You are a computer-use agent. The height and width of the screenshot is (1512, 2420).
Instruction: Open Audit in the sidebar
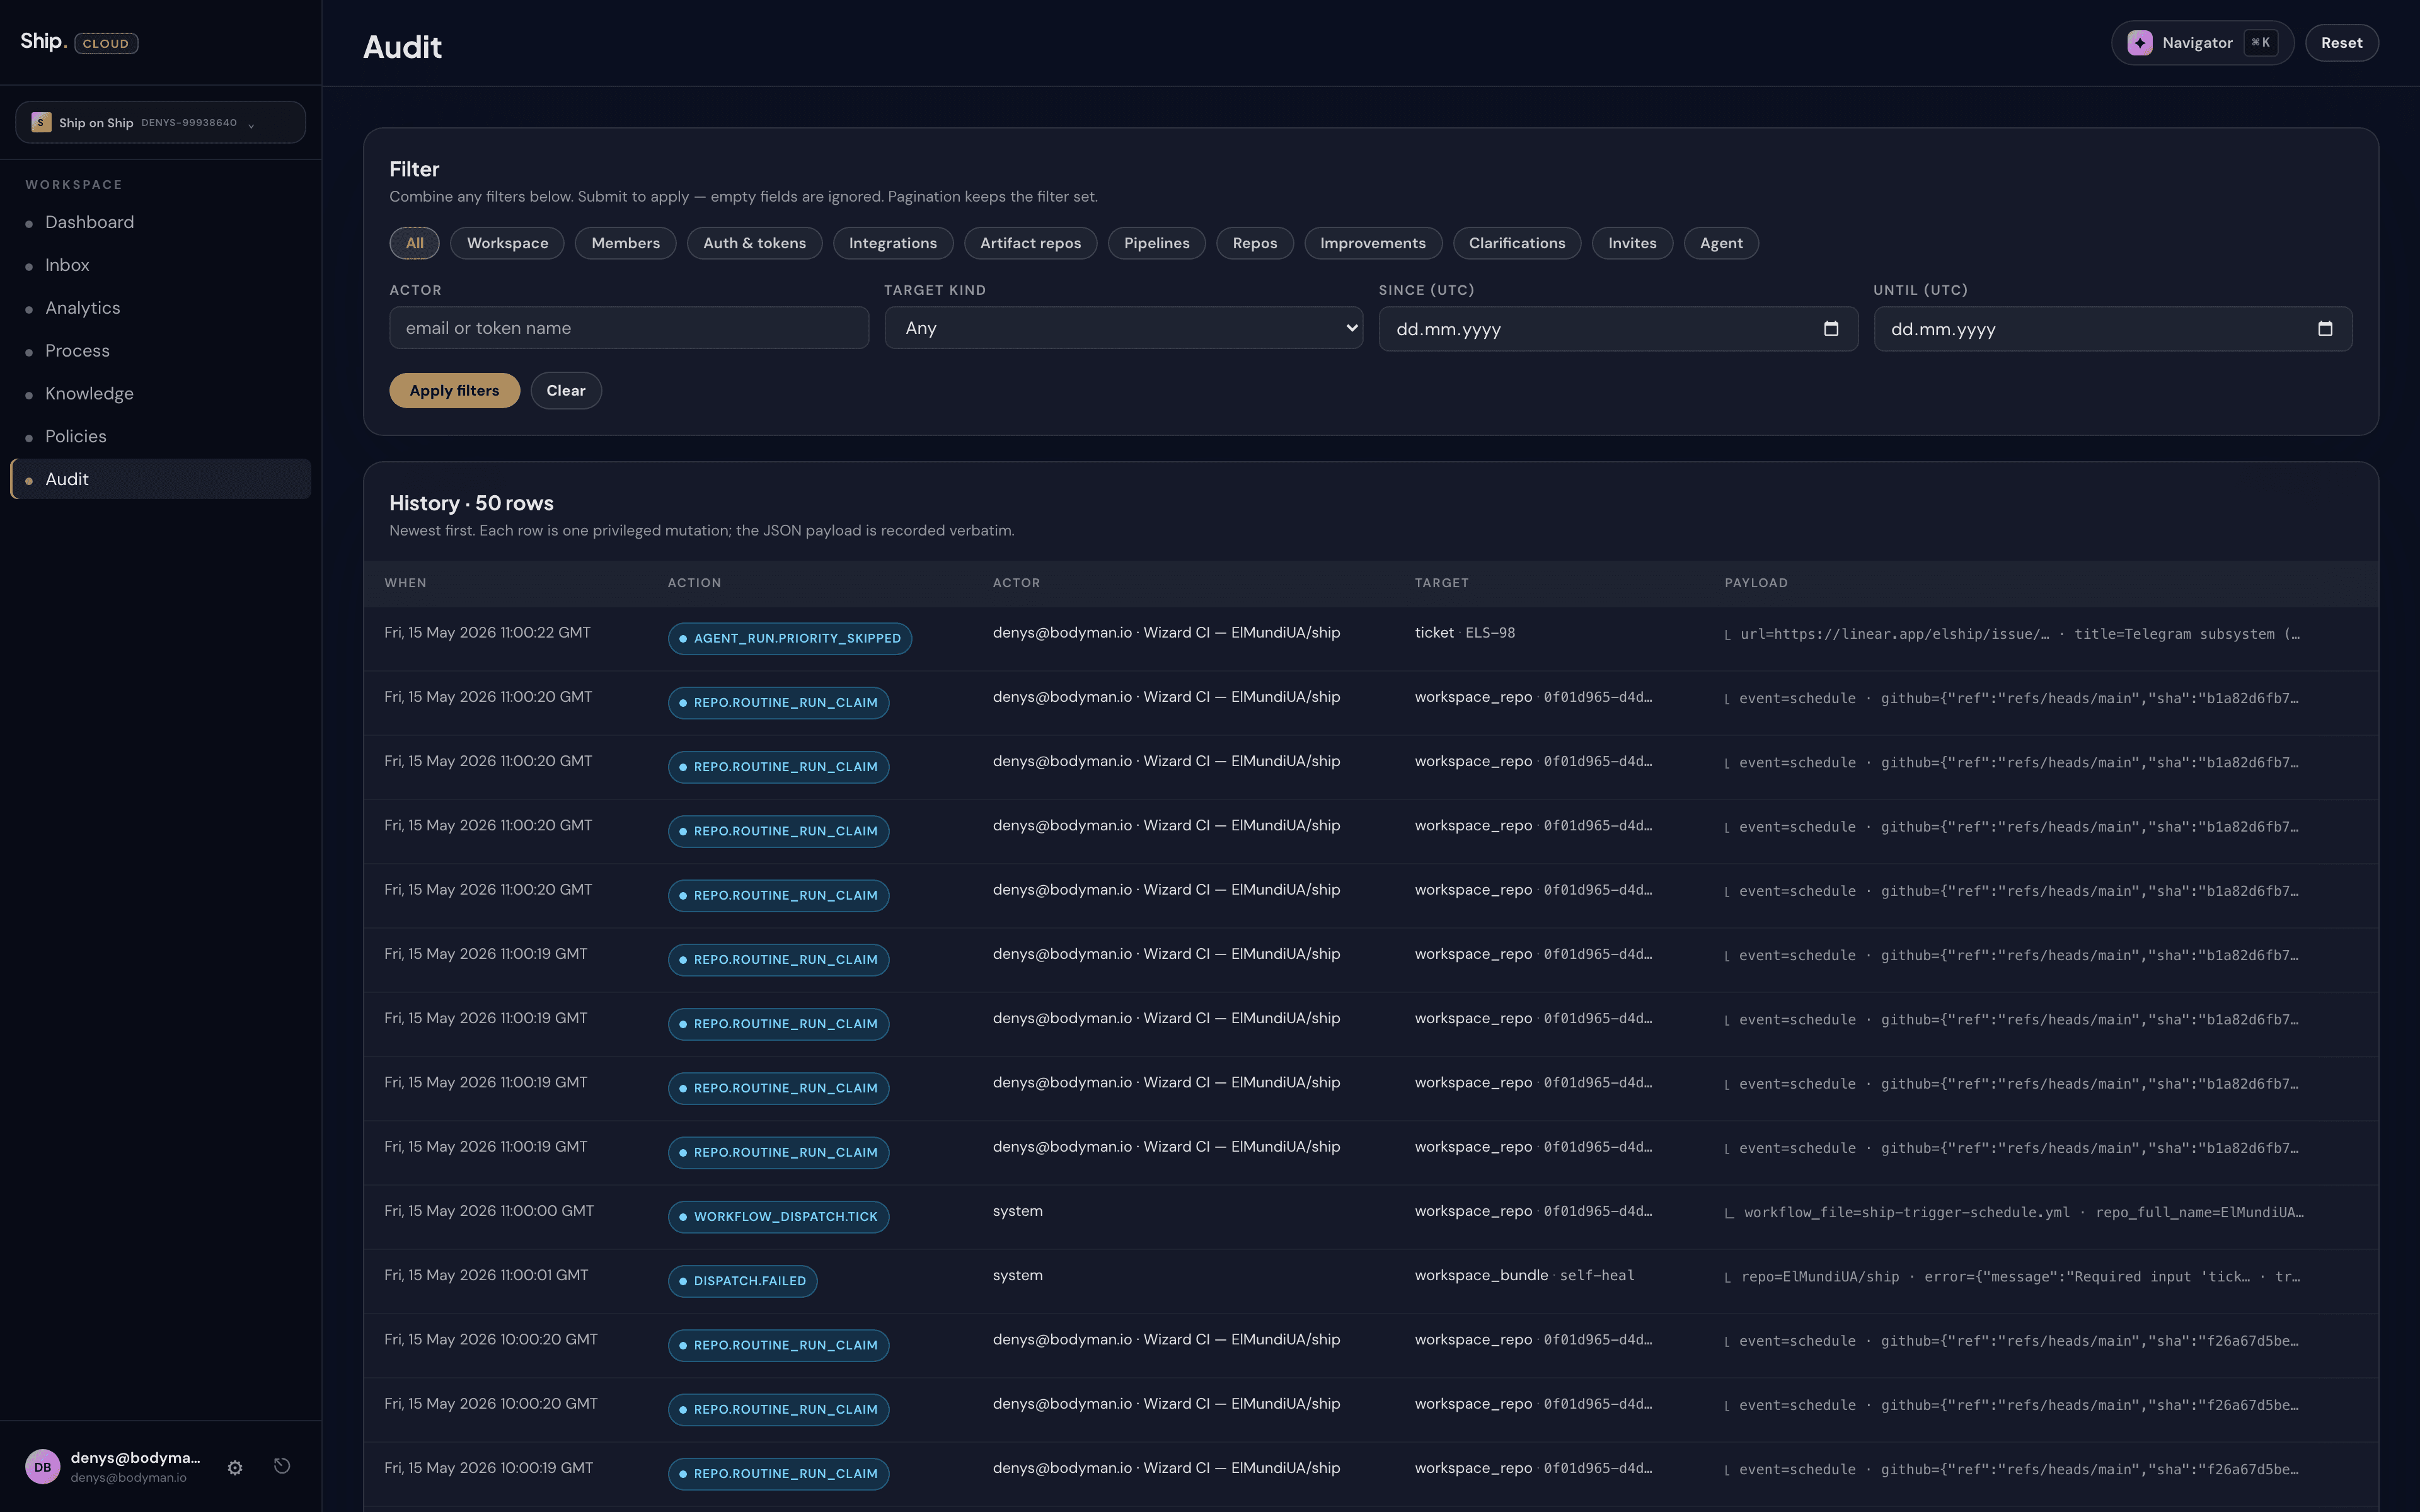(x=160, y=479)
